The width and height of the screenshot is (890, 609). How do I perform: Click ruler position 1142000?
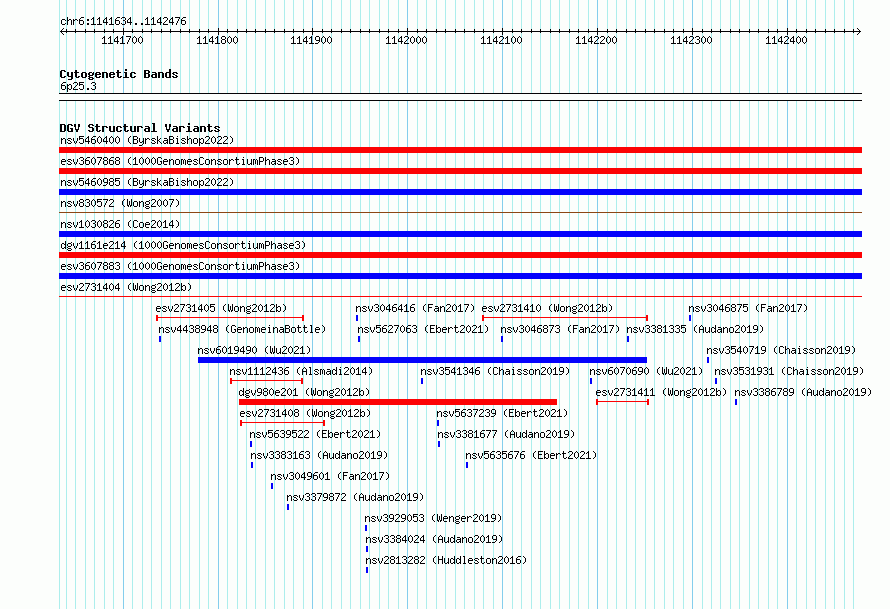tap(406, 40)
